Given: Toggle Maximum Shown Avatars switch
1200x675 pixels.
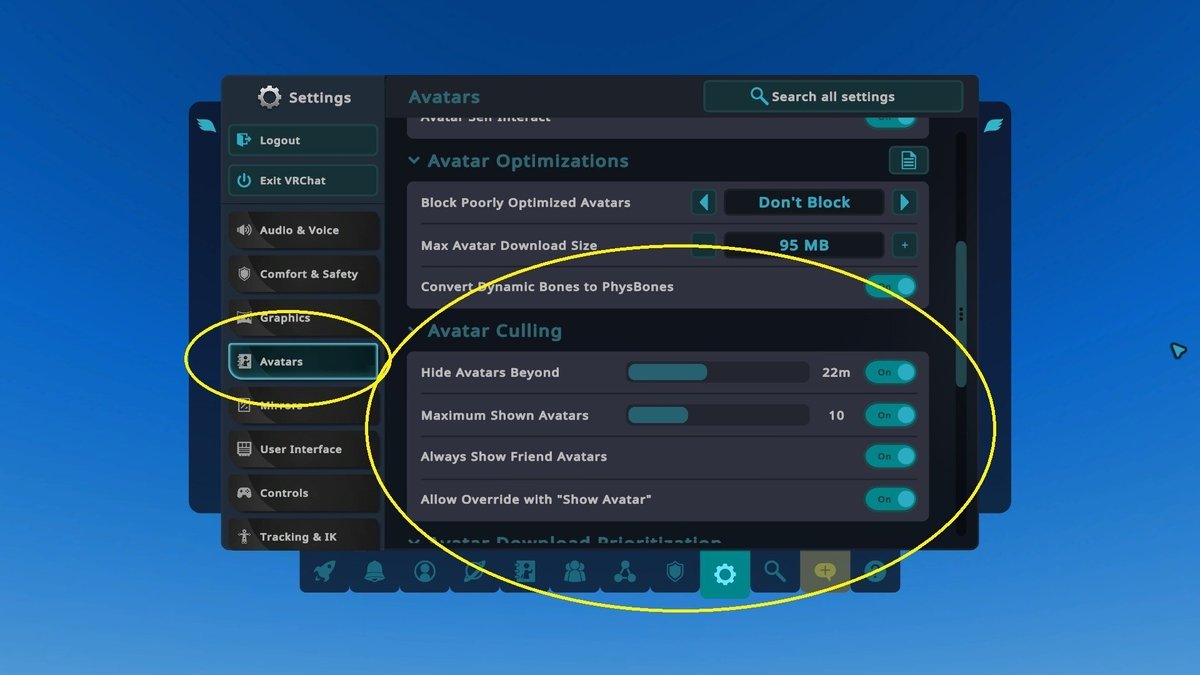Looking at the screenshot, I should pyautogui.click(x=890, y=415).
